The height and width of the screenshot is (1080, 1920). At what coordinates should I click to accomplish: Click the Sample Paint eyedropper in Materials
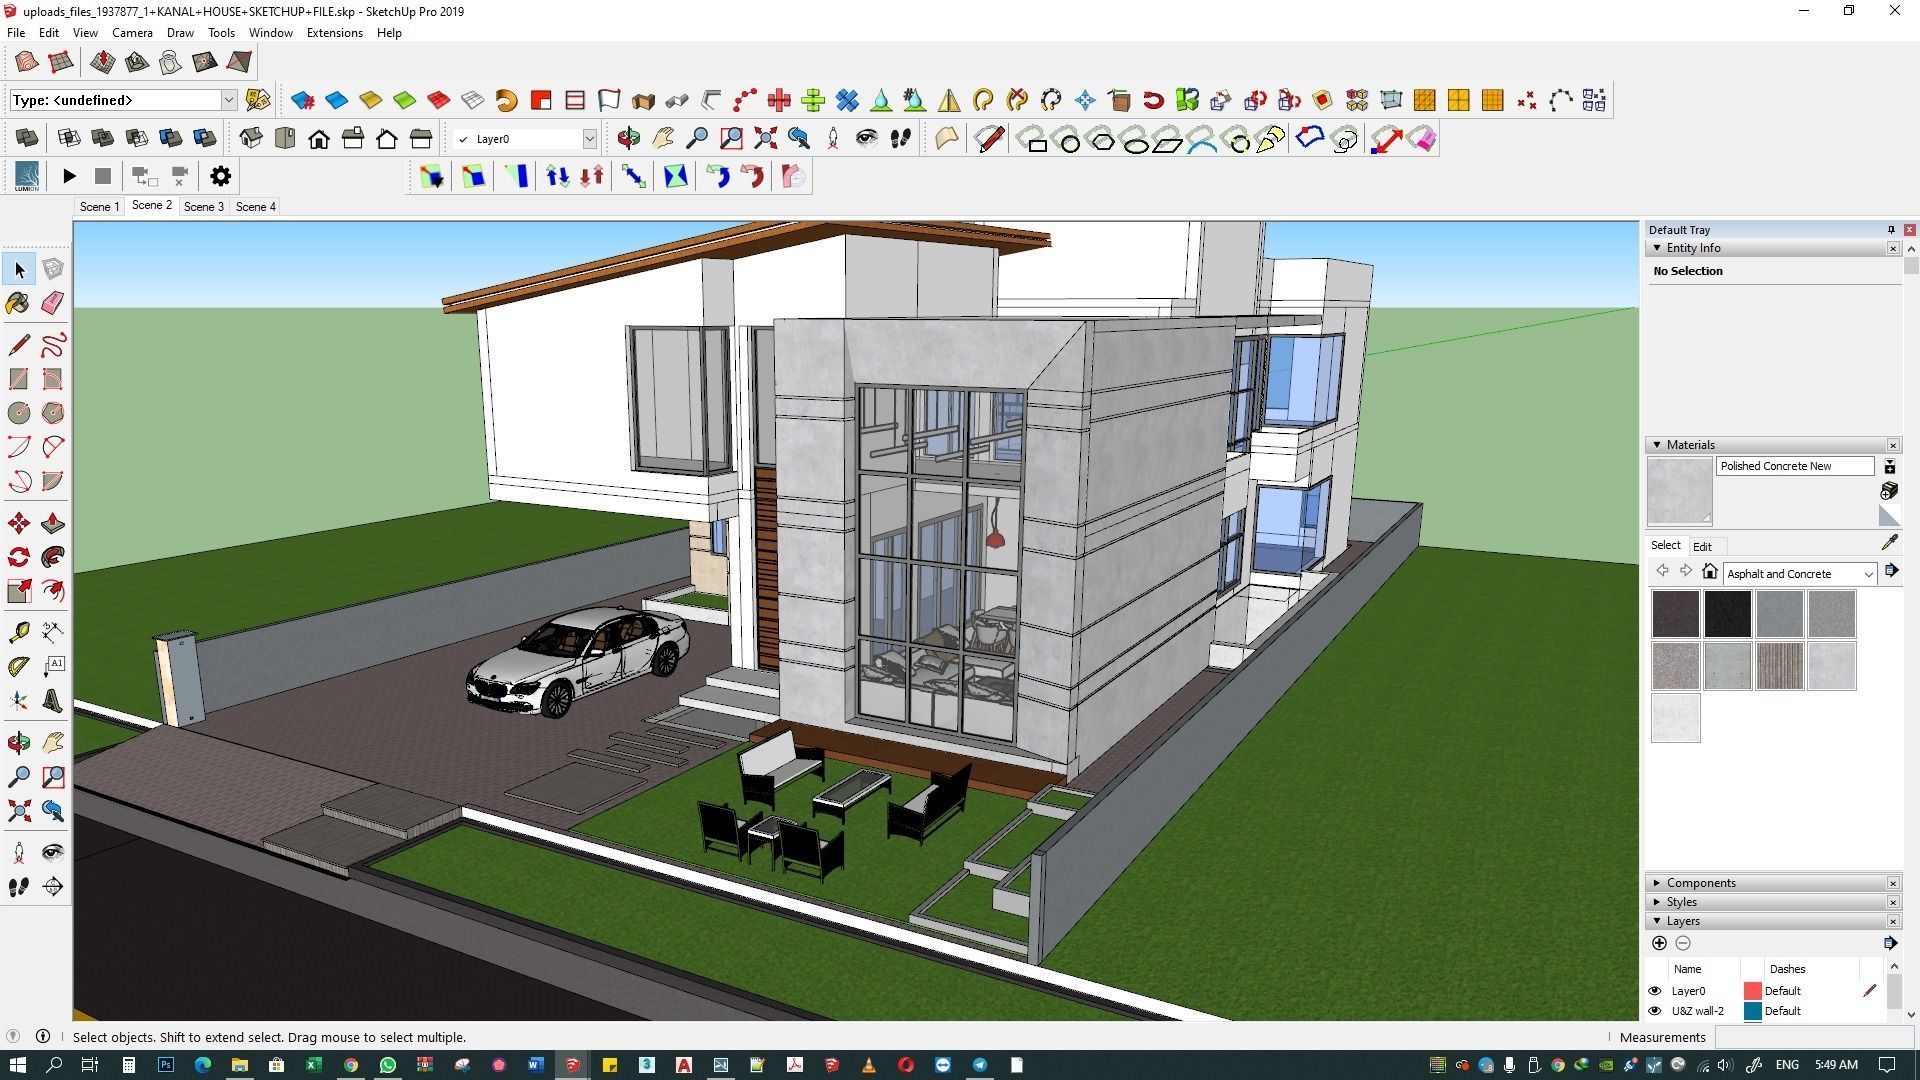pyautogui.click(x=1889, y=542)
